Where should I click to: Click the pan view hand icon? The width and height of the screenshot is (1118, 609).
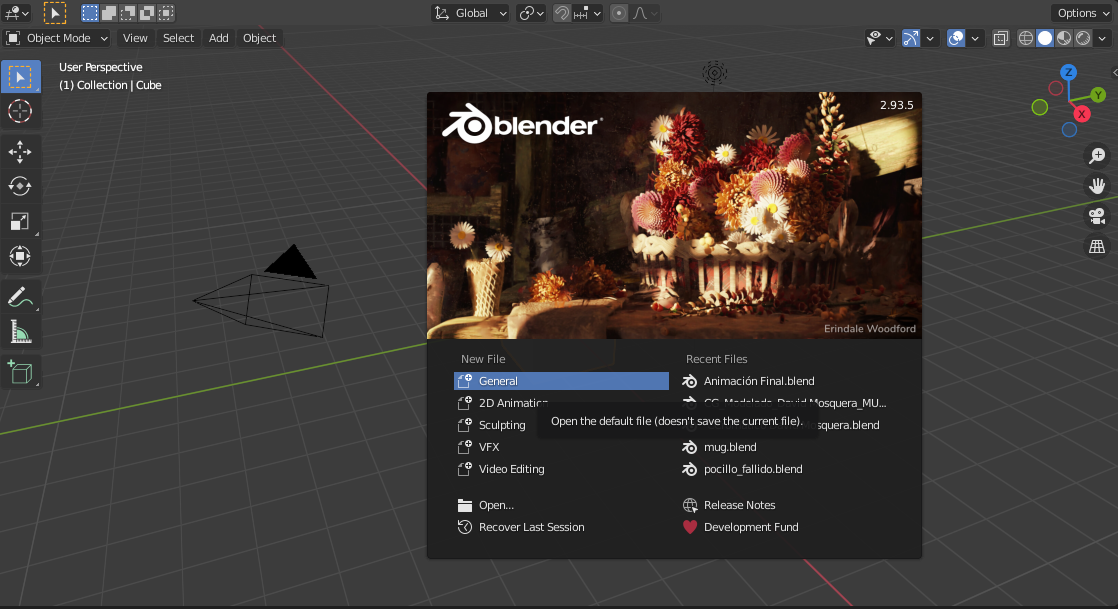pos(1097,186)
